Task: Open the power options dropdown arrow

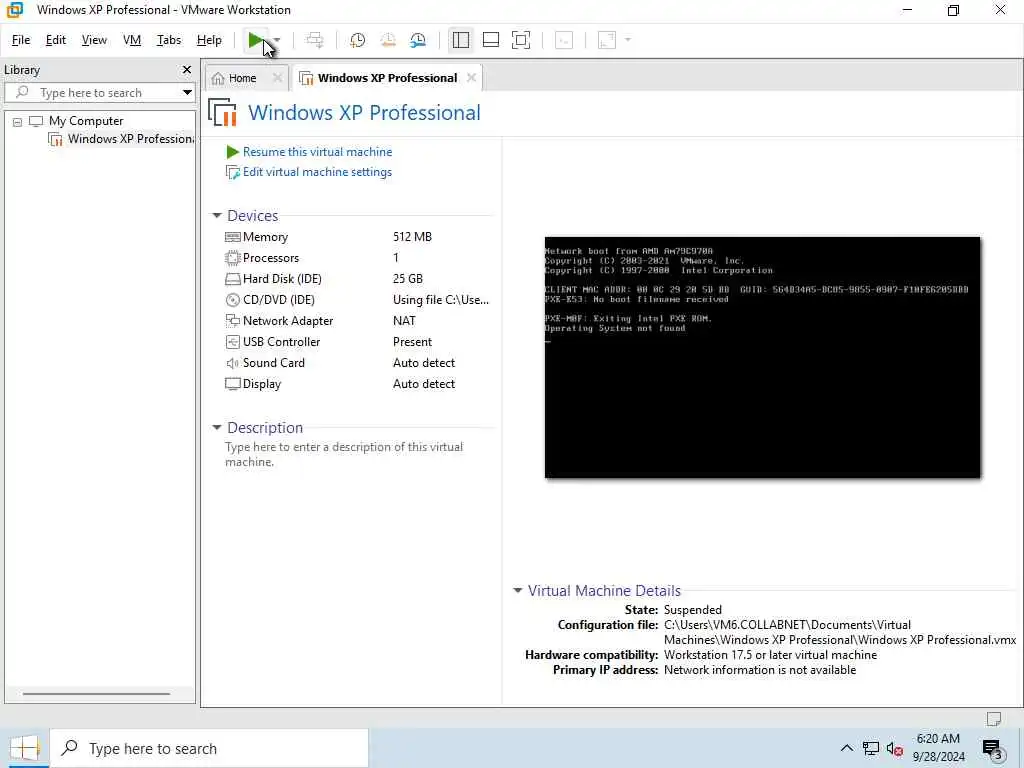Action: pos(278,40)
